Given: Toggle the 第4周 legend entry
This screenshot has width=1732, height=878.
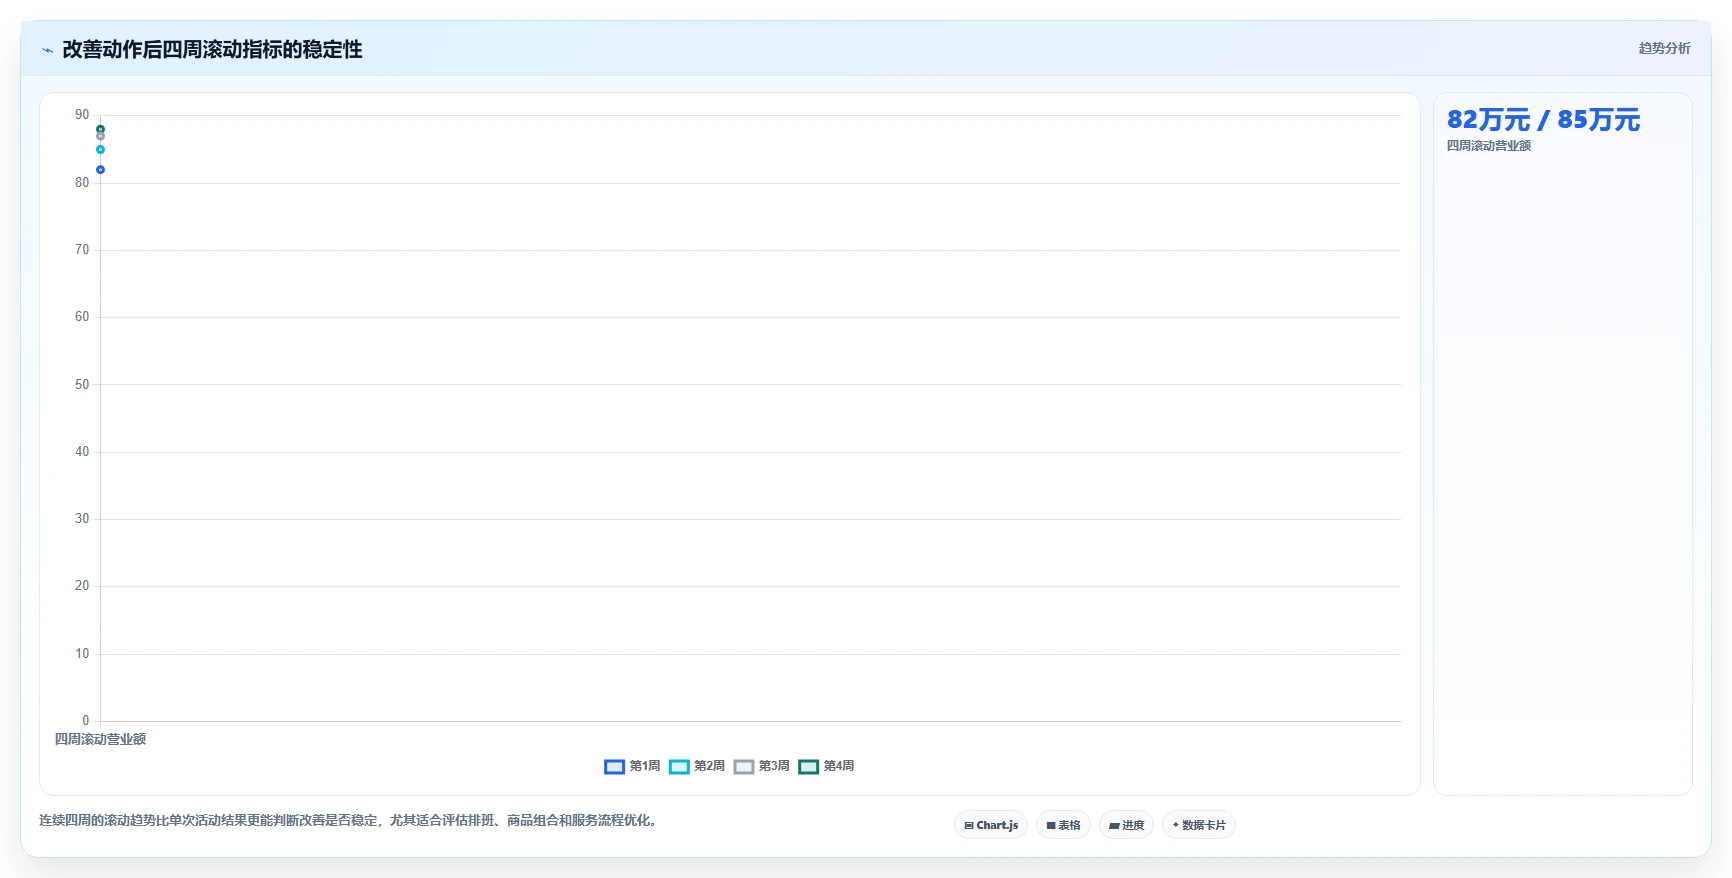Looking at the screenshot, I should tap(826, 766).
